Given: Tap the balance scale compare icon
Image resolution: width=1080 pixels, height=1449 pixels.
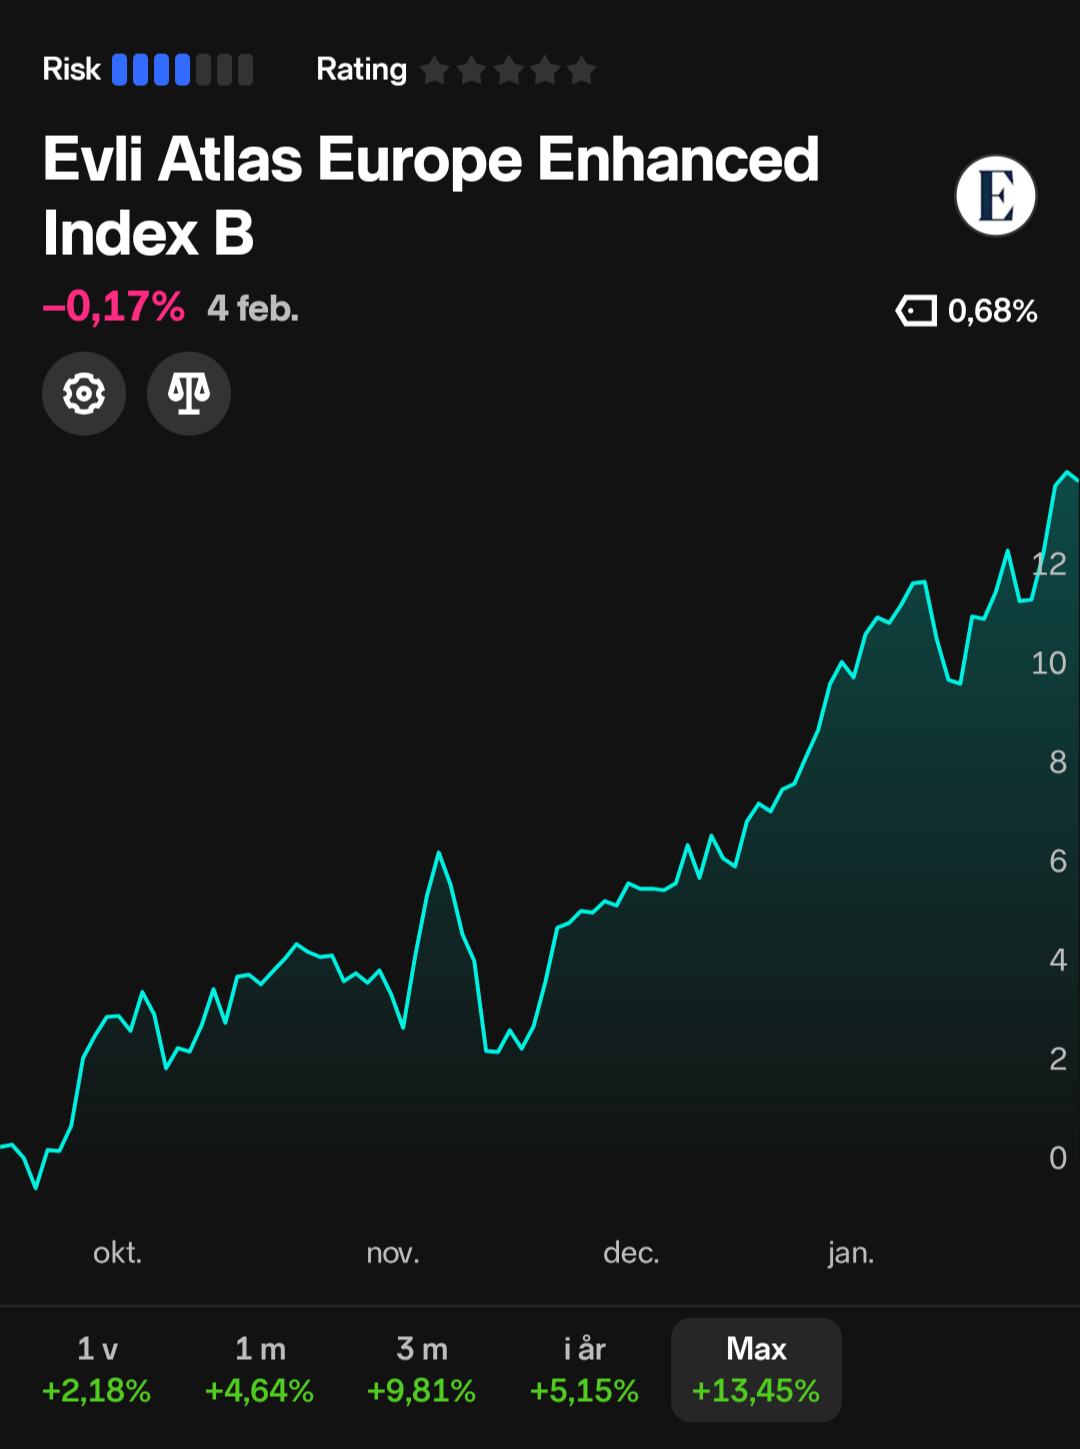Looking at the screenshot, I should pos(189,393).
